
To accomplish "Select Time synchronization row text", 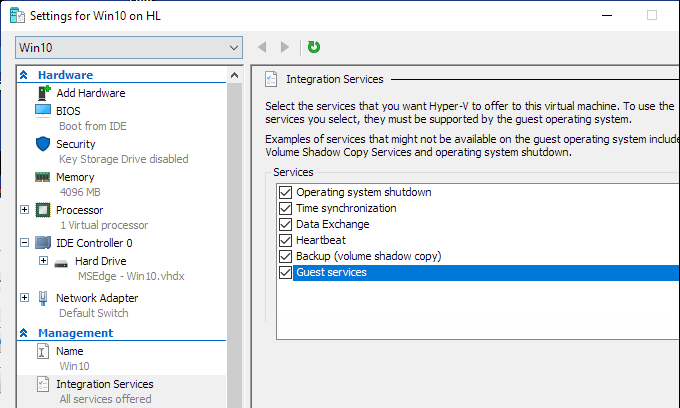I will pos(346,208).
